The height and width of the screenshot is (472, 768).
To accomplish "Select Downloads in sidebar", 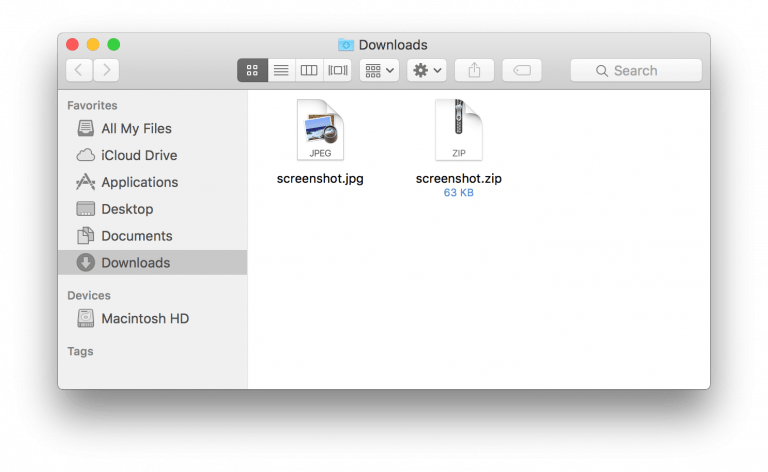I will coord(152,262).
